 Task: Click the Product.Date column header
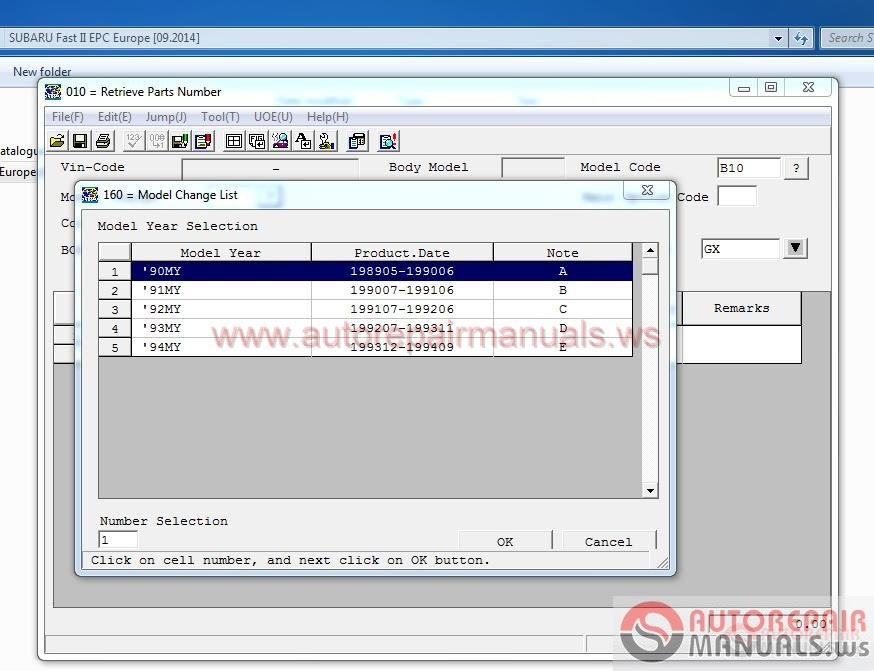pos(402,252)
